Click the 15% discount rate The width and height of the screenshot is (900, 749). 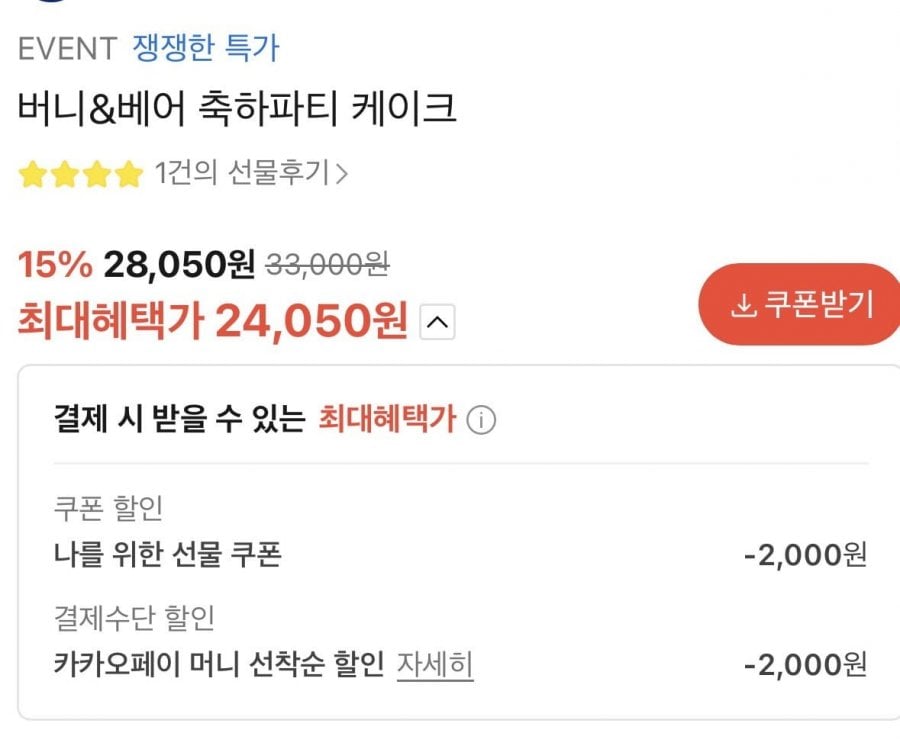pyautogui.click(x=55, y=265)
